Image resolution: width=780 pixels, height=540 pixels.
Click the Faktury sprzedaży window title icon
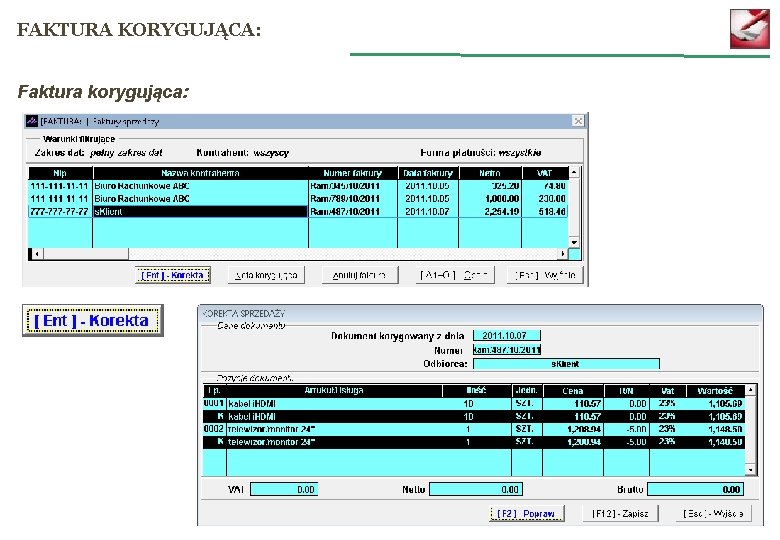tap(32, 121)
